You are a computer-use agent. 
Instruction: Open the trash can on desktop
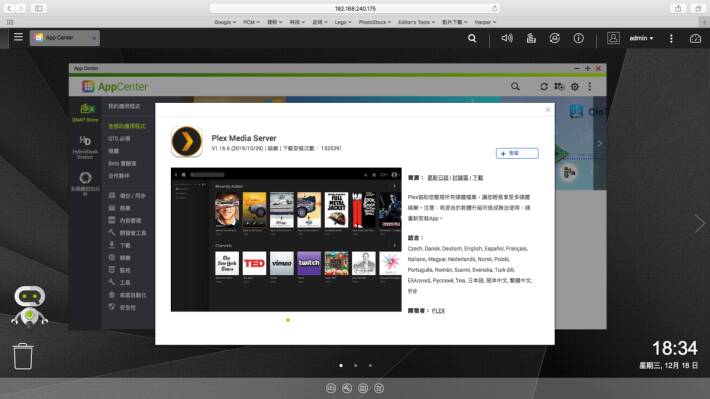tap(23, 356)
